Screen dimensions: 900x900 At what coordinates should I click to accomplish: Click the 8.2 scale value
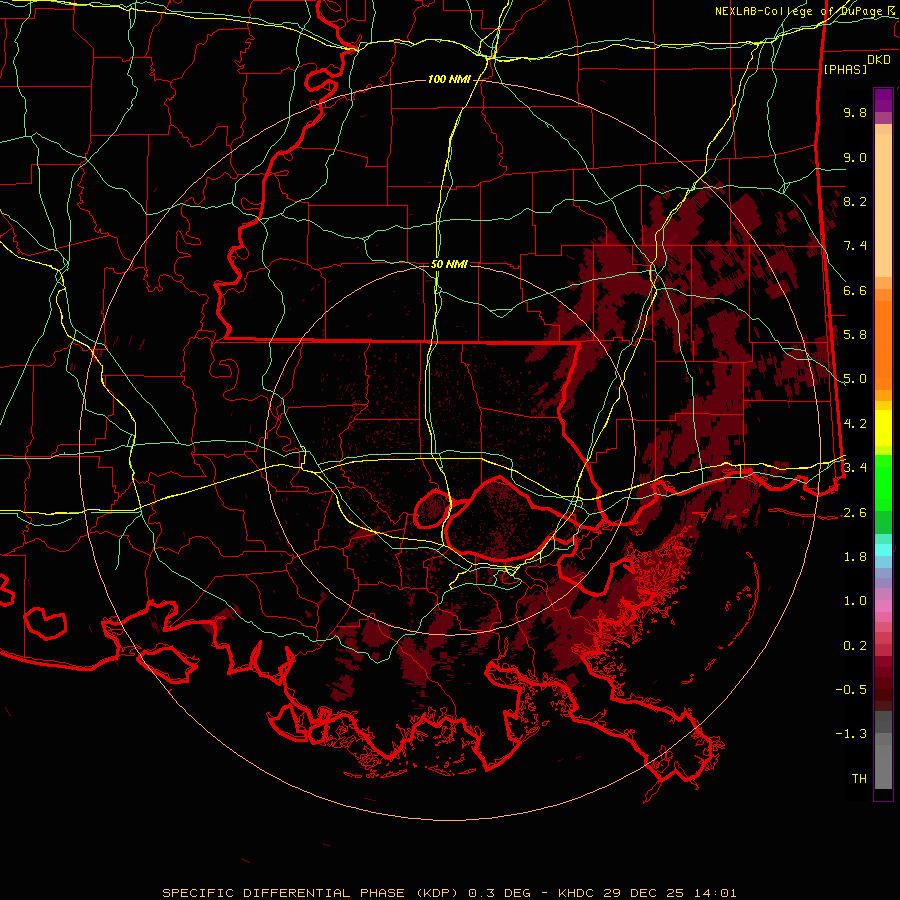(855, 201)
